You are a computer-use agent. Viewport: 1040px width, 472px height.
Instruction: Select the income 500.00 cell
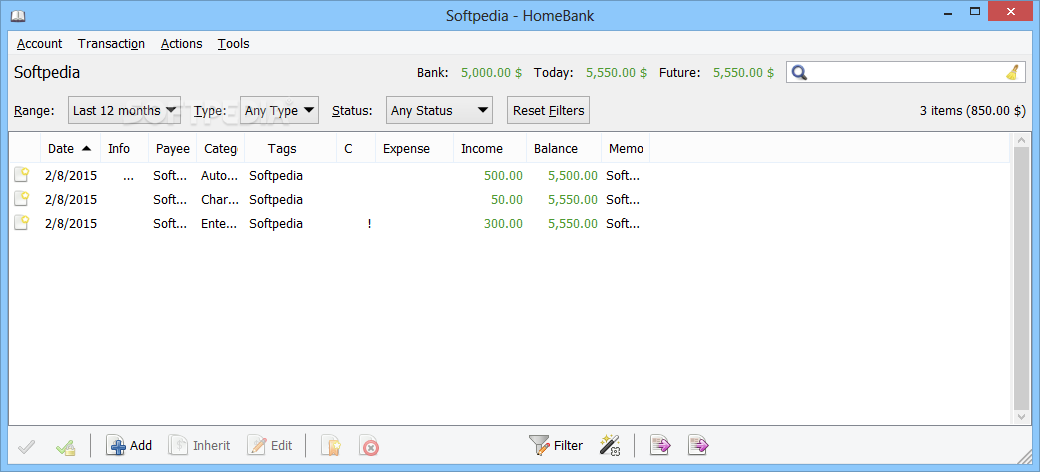[503, 176]
